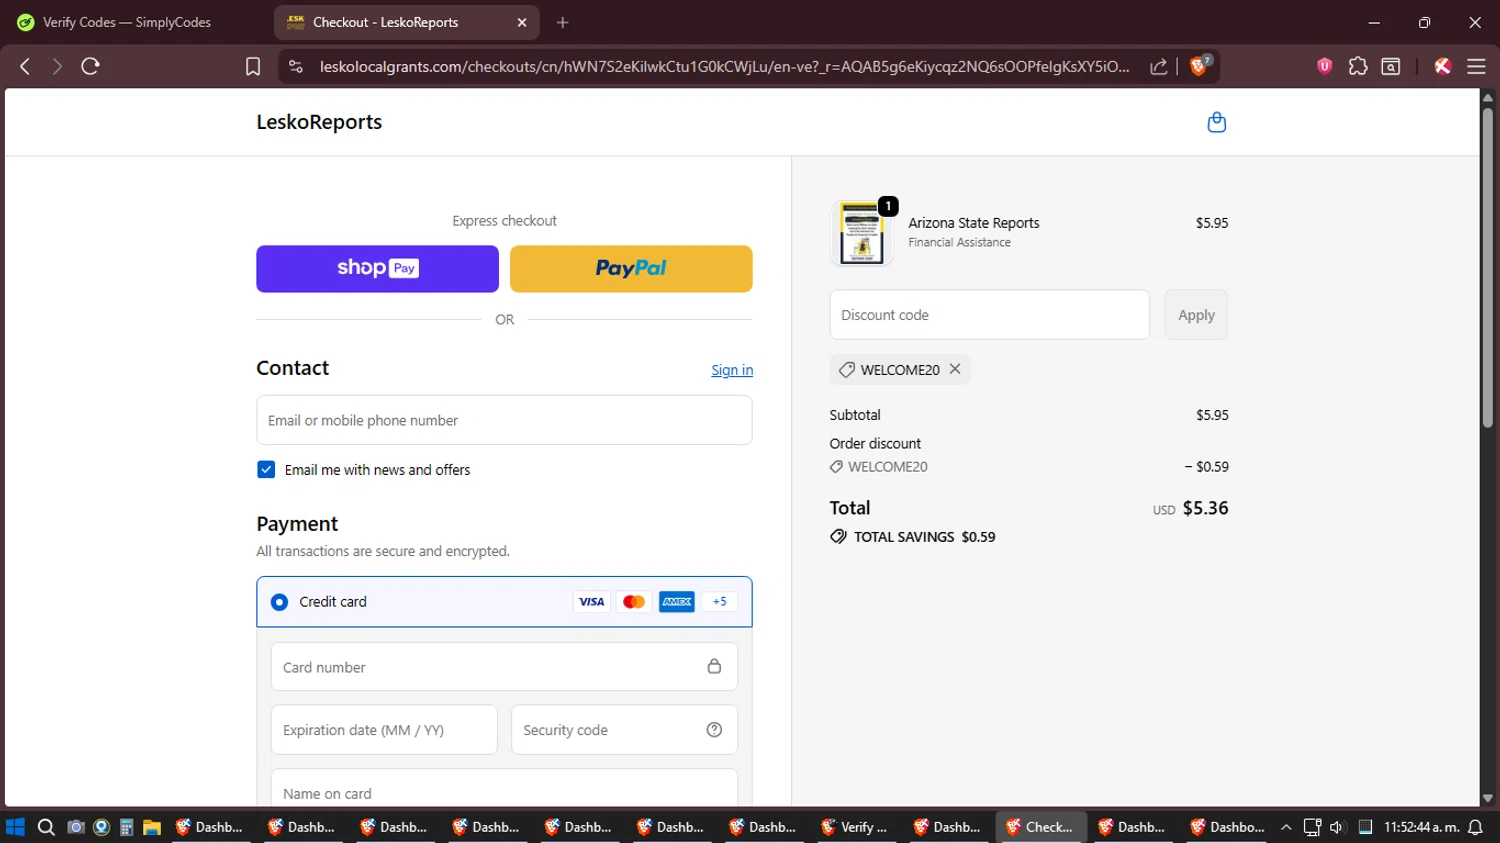The width and height of the screenshot is (1500, 843).
Task: Open Bitwarden shield extension icon
Action: 1325,66
